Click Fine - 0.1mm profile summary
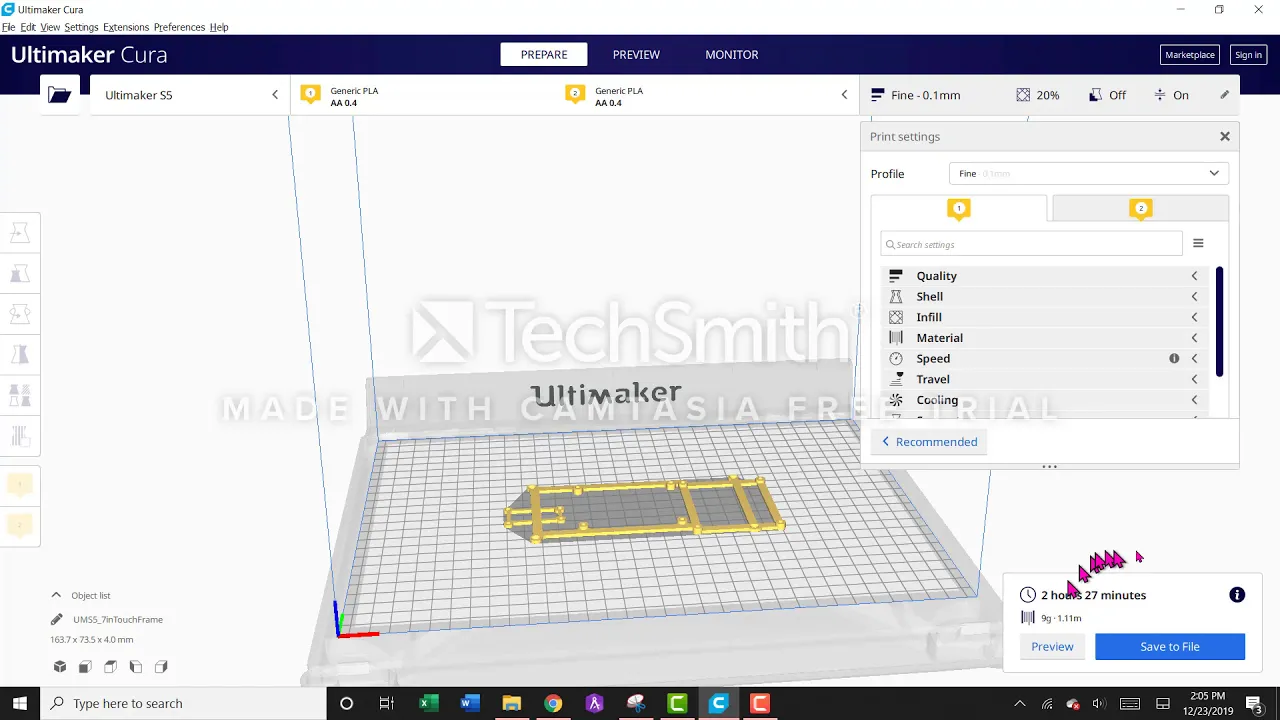This screenshot has width=1280, height=720. tap(915, 95)
